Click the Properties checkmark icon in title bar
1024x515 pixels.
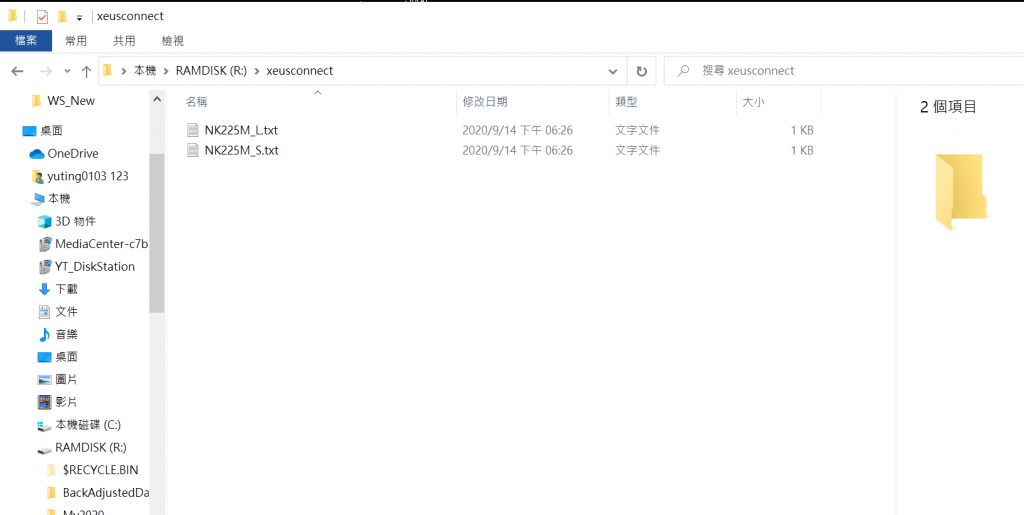click(x=42, y=16)
